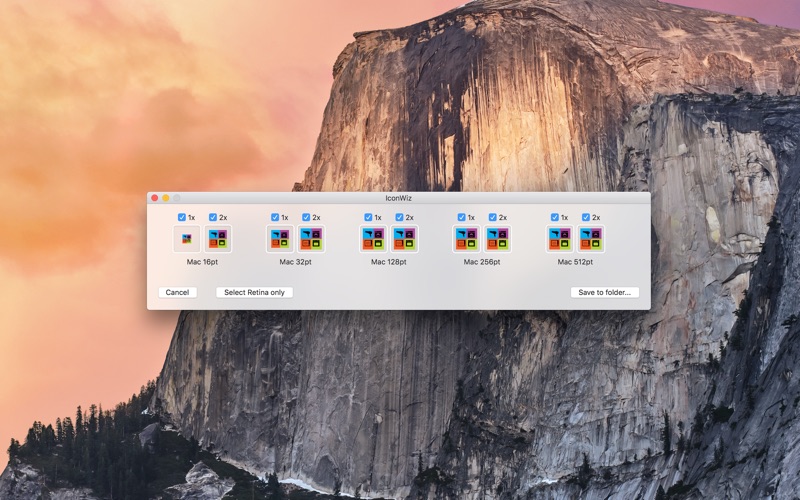Select the Mac 256pt 2x icon preview
The height and width of the screenshot is (500, 800).
pyautogui.click(x=497, y=239)
